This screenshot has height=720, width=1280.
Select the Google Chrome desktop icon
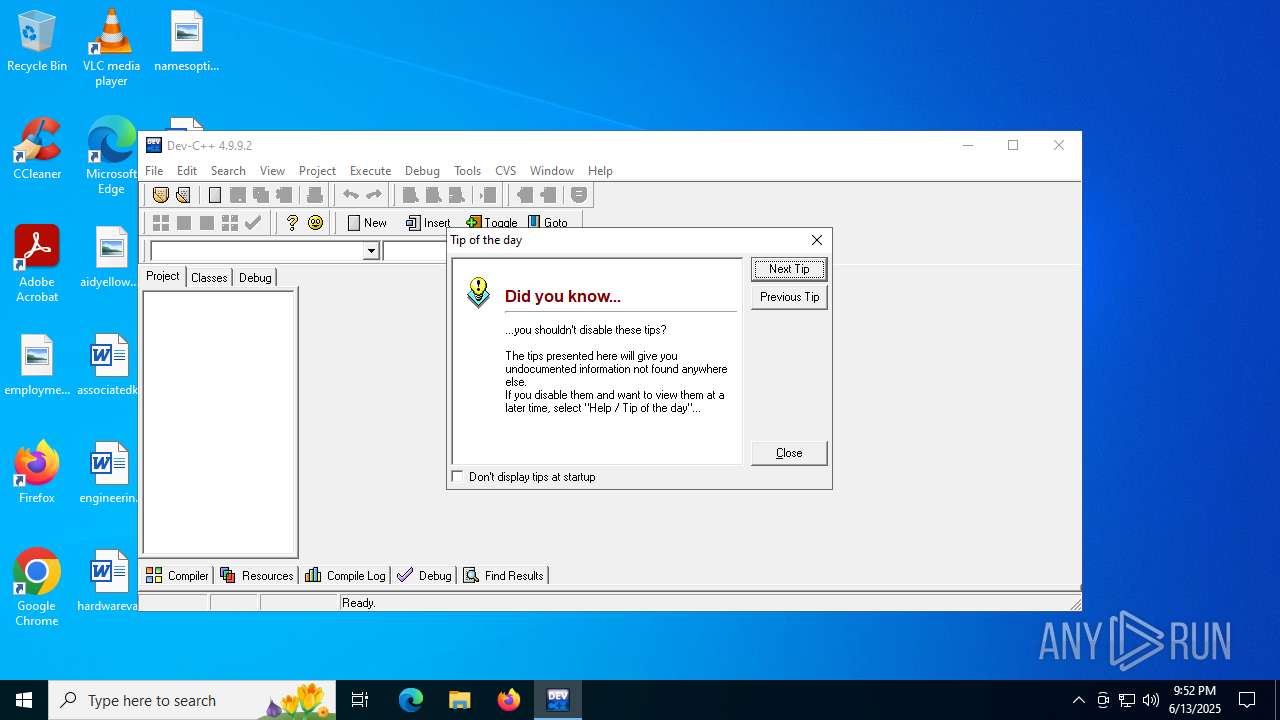pos(37,588)
